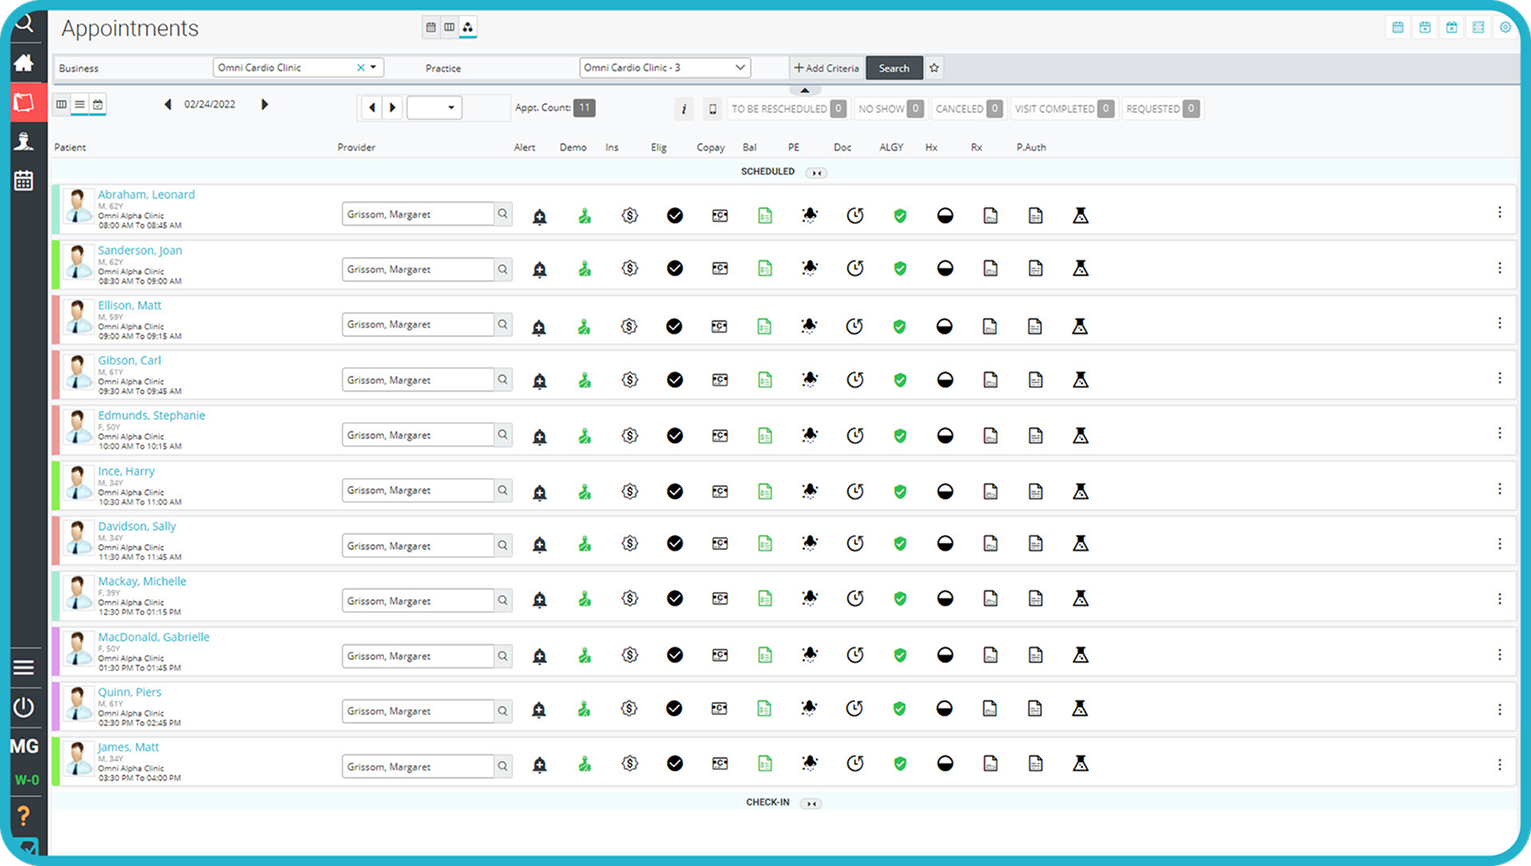Toggle the mobile phone filter icon
The width and height of the screenshot is (1531, 866).
712,109
